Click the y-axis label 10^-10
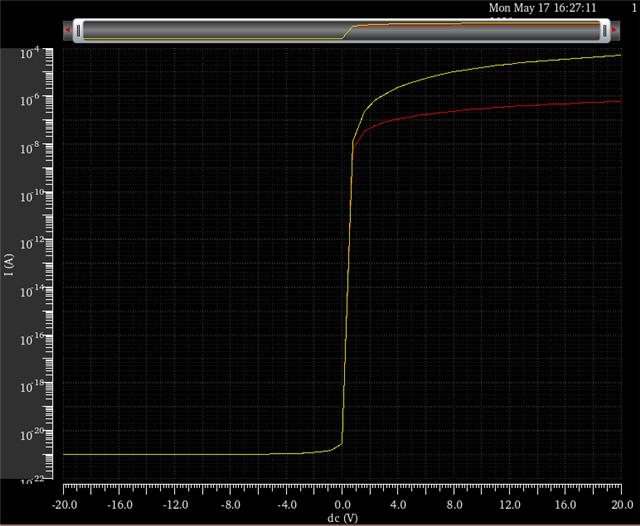Viewport: 640px width, 526px height. (x=32, y=196)
